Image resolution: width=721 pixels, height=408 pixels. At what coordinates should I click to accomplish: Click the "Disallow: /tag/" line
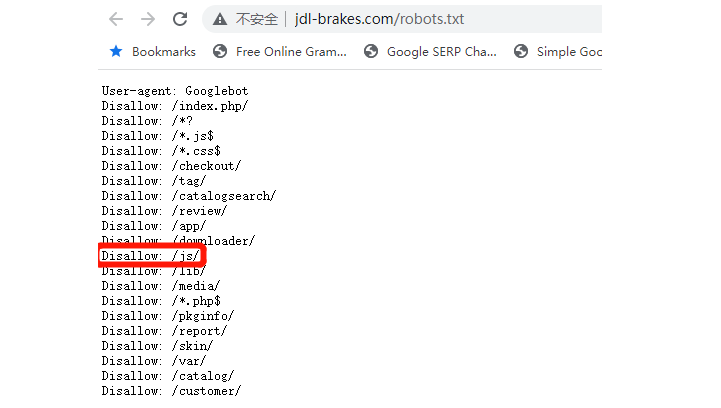click(154, 181)
